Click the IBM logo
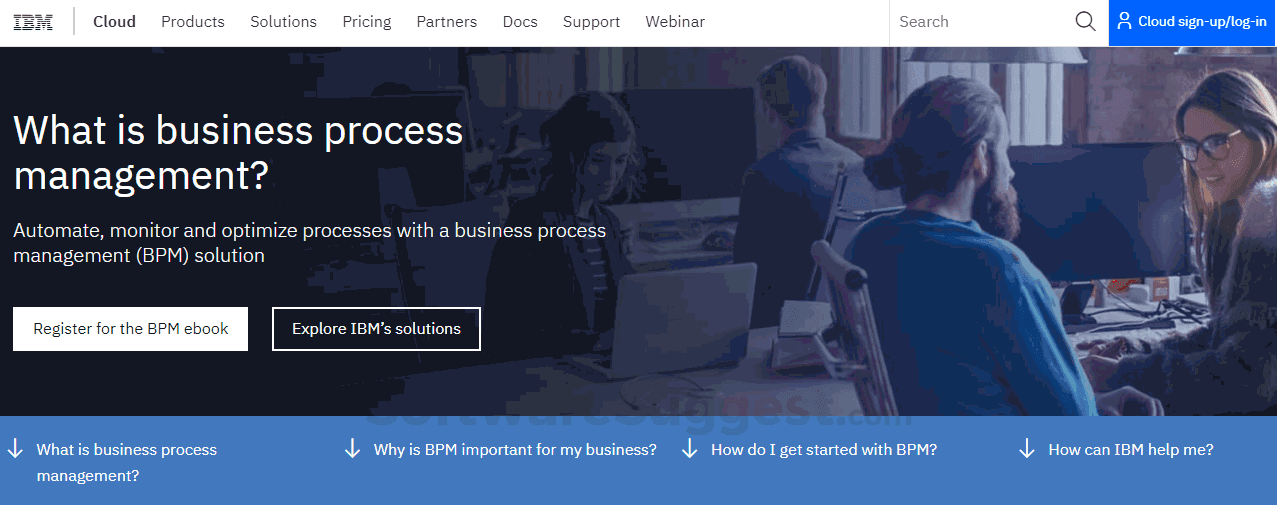The width and height of the screenshot is (1277, 505). pyautogui.click(x=33, y=22)
